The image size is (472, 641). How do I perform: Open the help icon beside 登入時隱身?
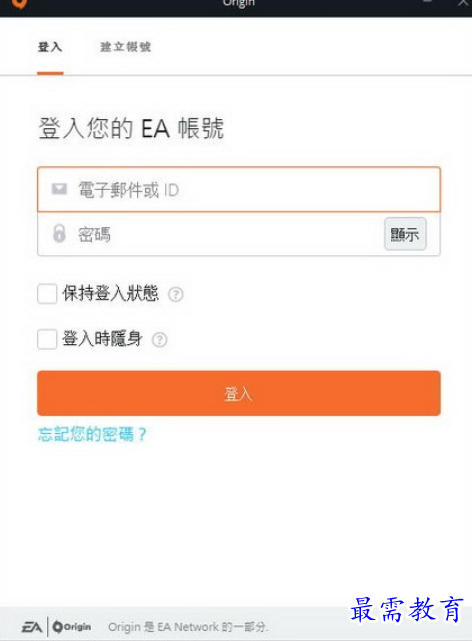(159, 339)
